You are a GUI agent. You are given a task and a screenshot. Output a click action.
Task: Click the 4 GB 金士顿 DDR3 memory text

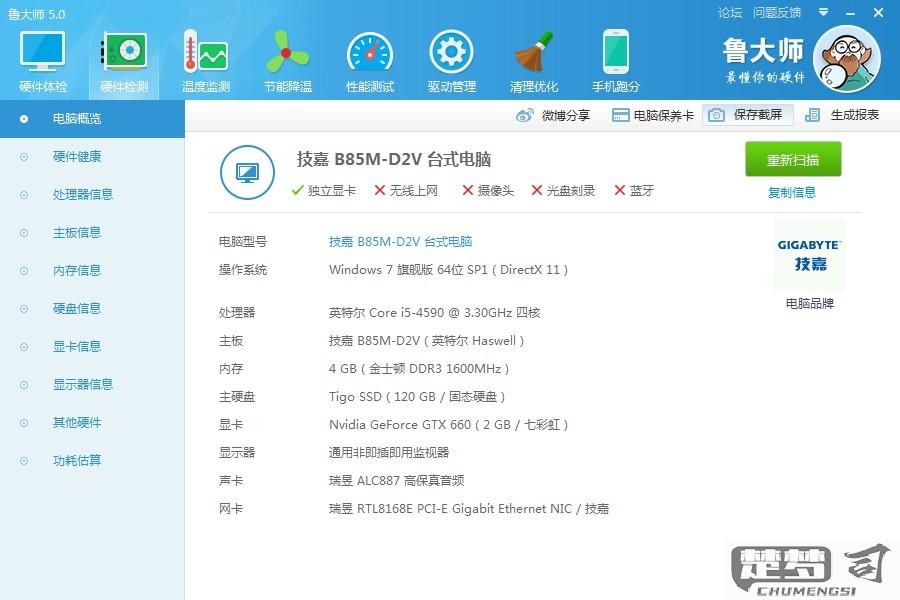click(x=418, y=369)
